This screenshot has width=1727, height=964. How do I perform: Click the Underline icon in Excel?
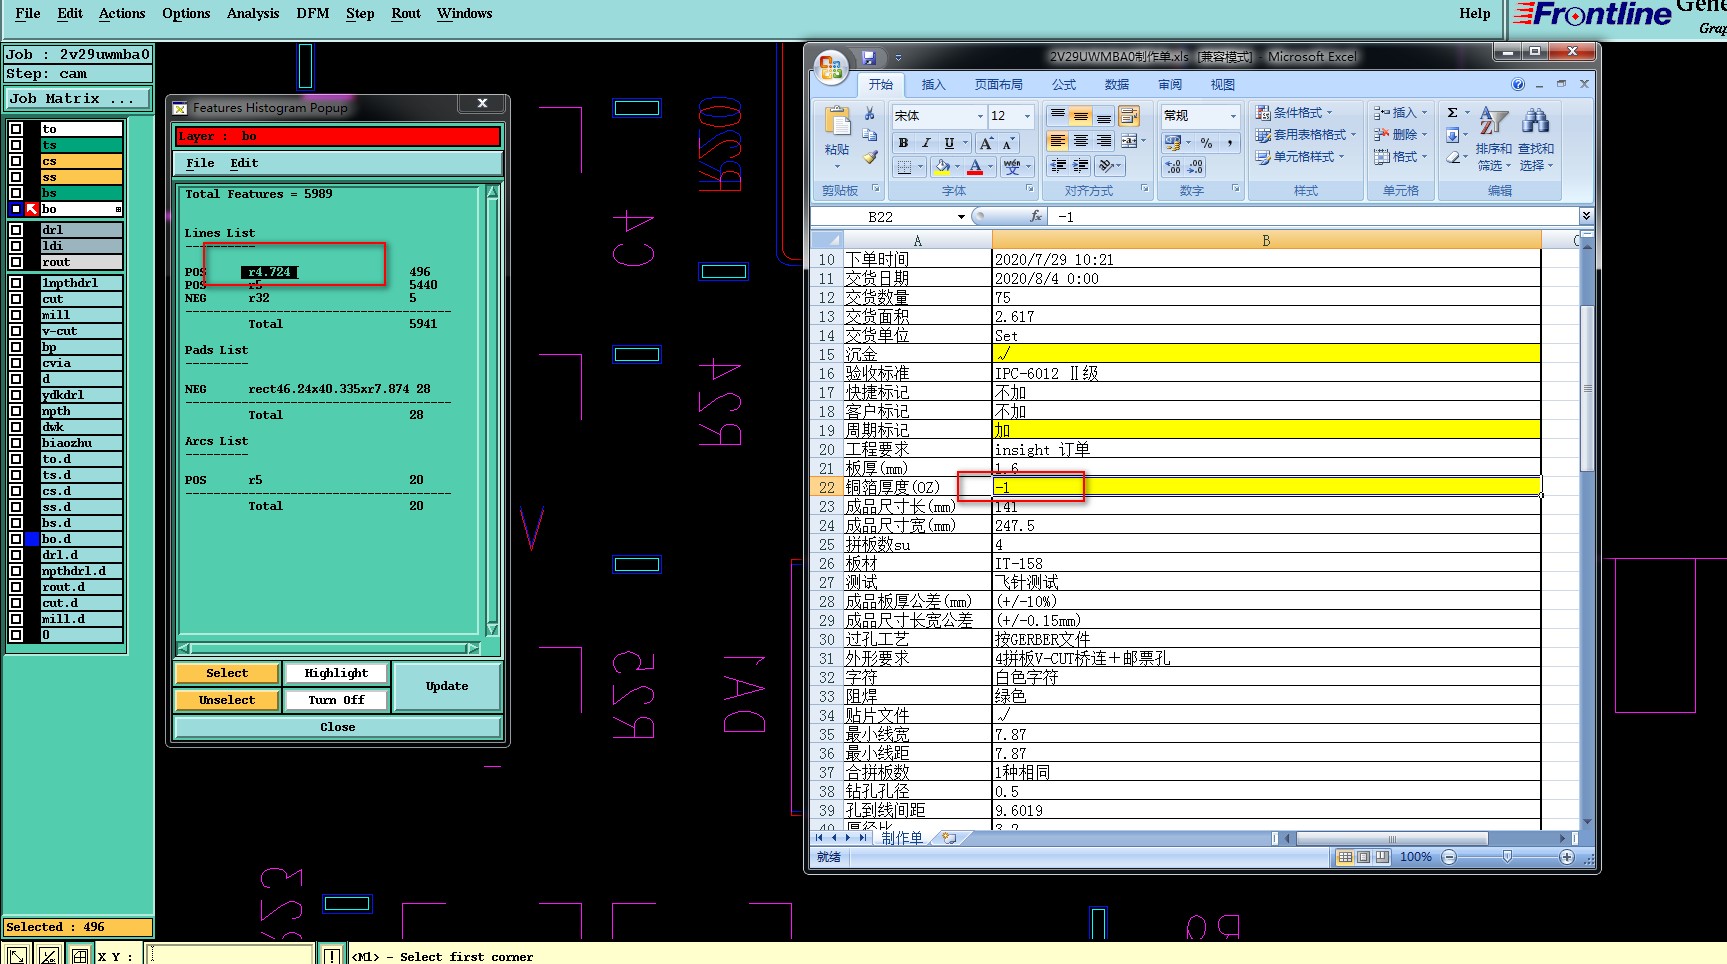point(949,143)
